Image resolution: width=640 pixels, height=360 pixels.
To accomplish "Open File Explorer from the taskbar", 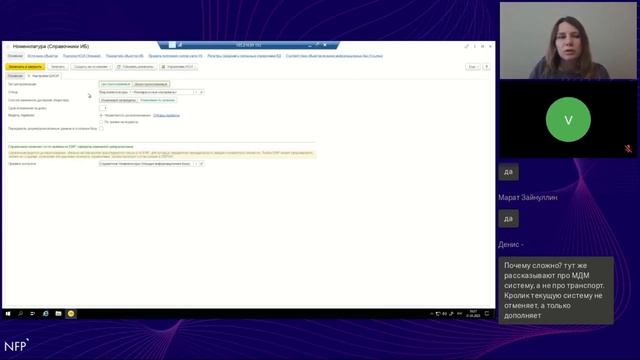I will 58,313.
